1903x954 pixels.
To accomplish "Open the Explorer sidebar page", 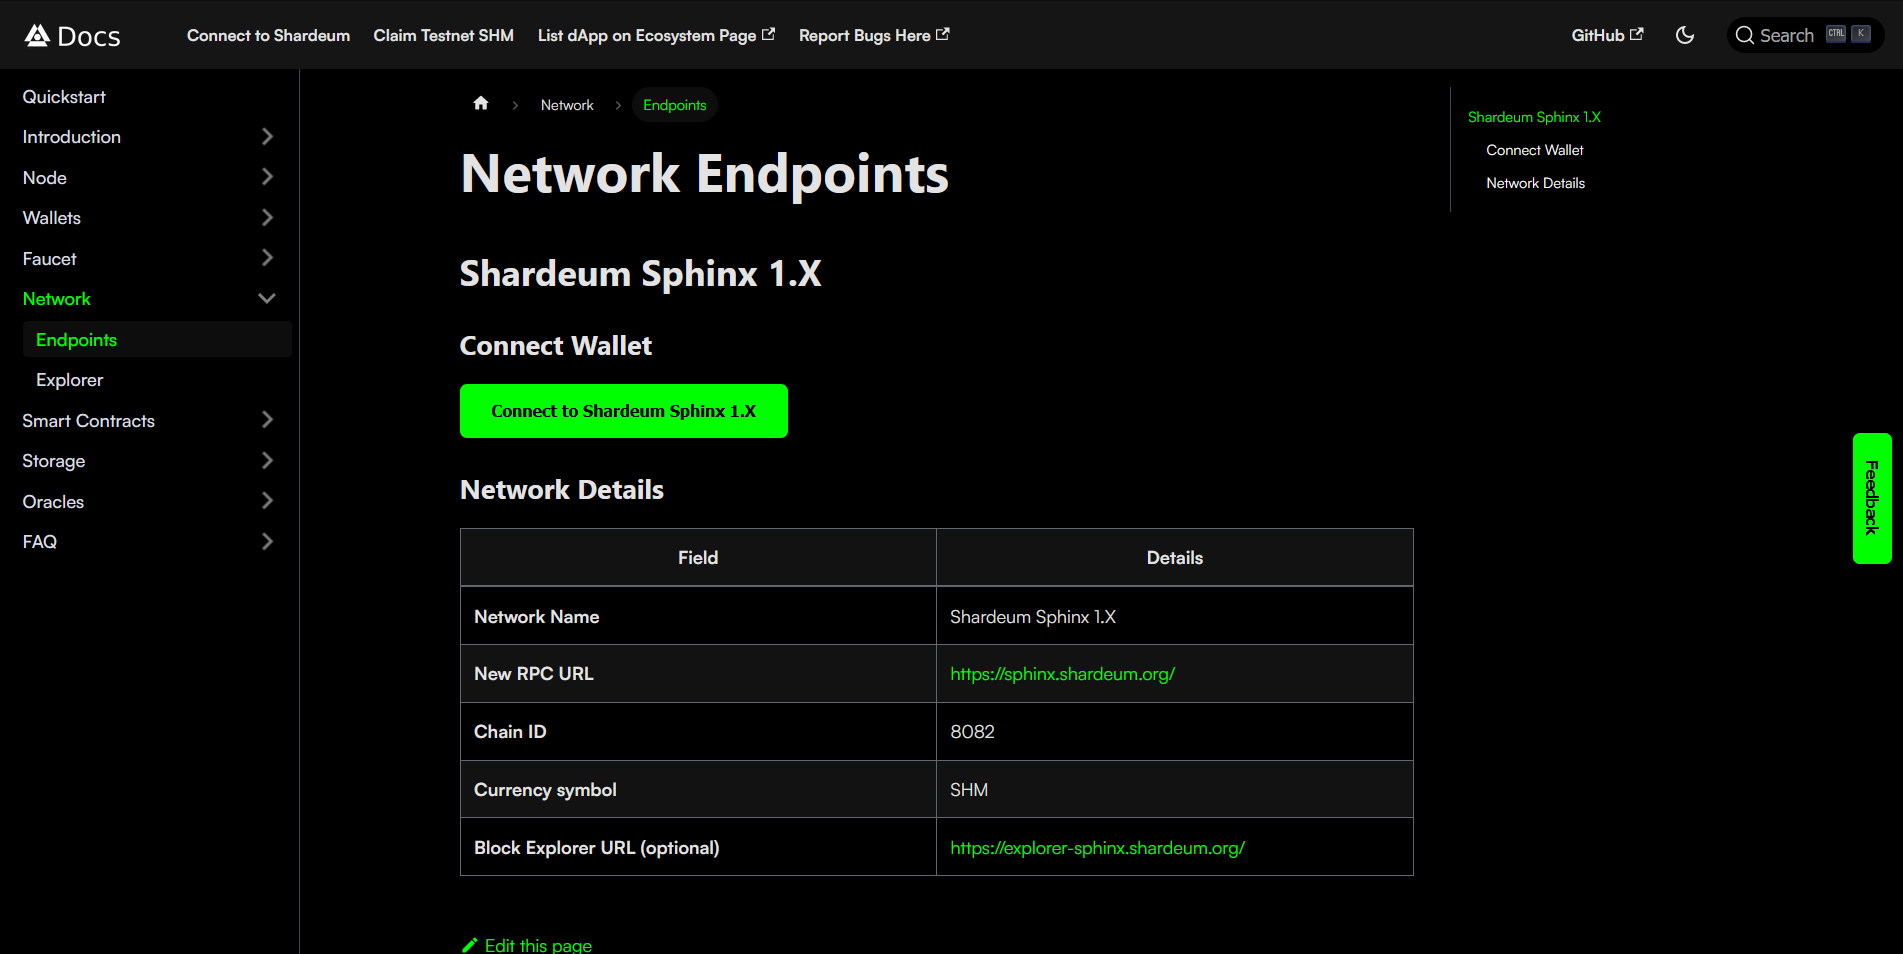I will 70,380.
